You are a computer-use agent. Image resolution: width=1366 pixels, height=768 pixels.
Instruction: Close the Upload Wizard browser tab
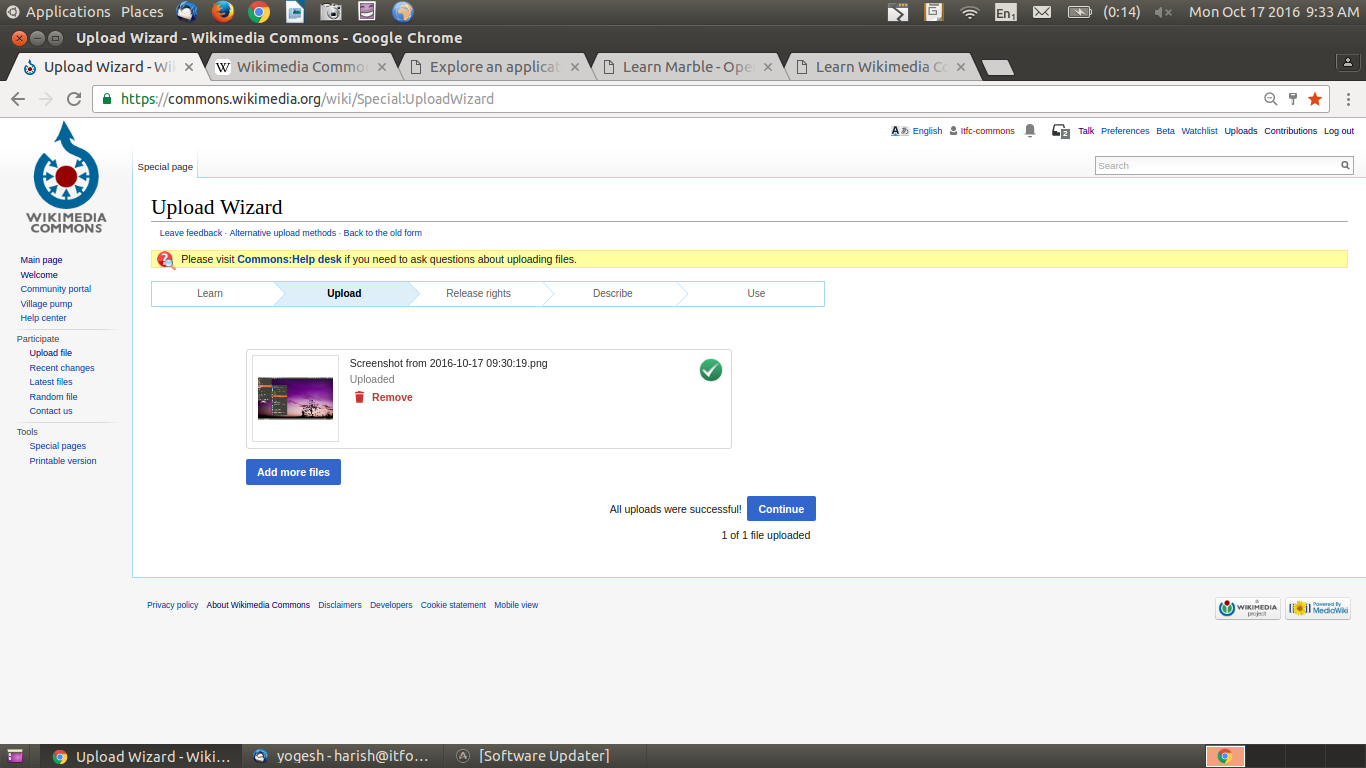189,67
